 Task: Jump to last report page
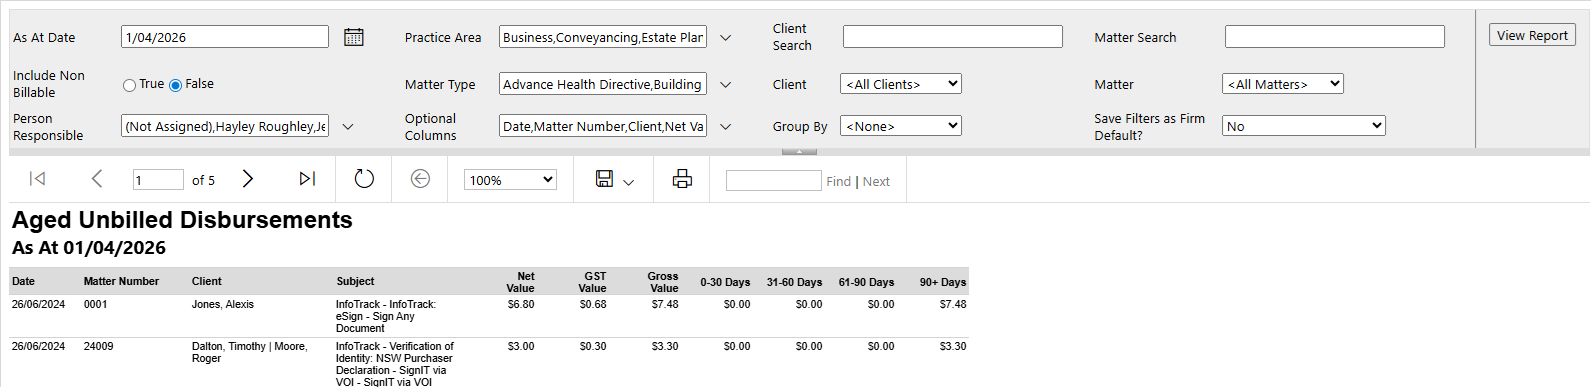[307, 179]
